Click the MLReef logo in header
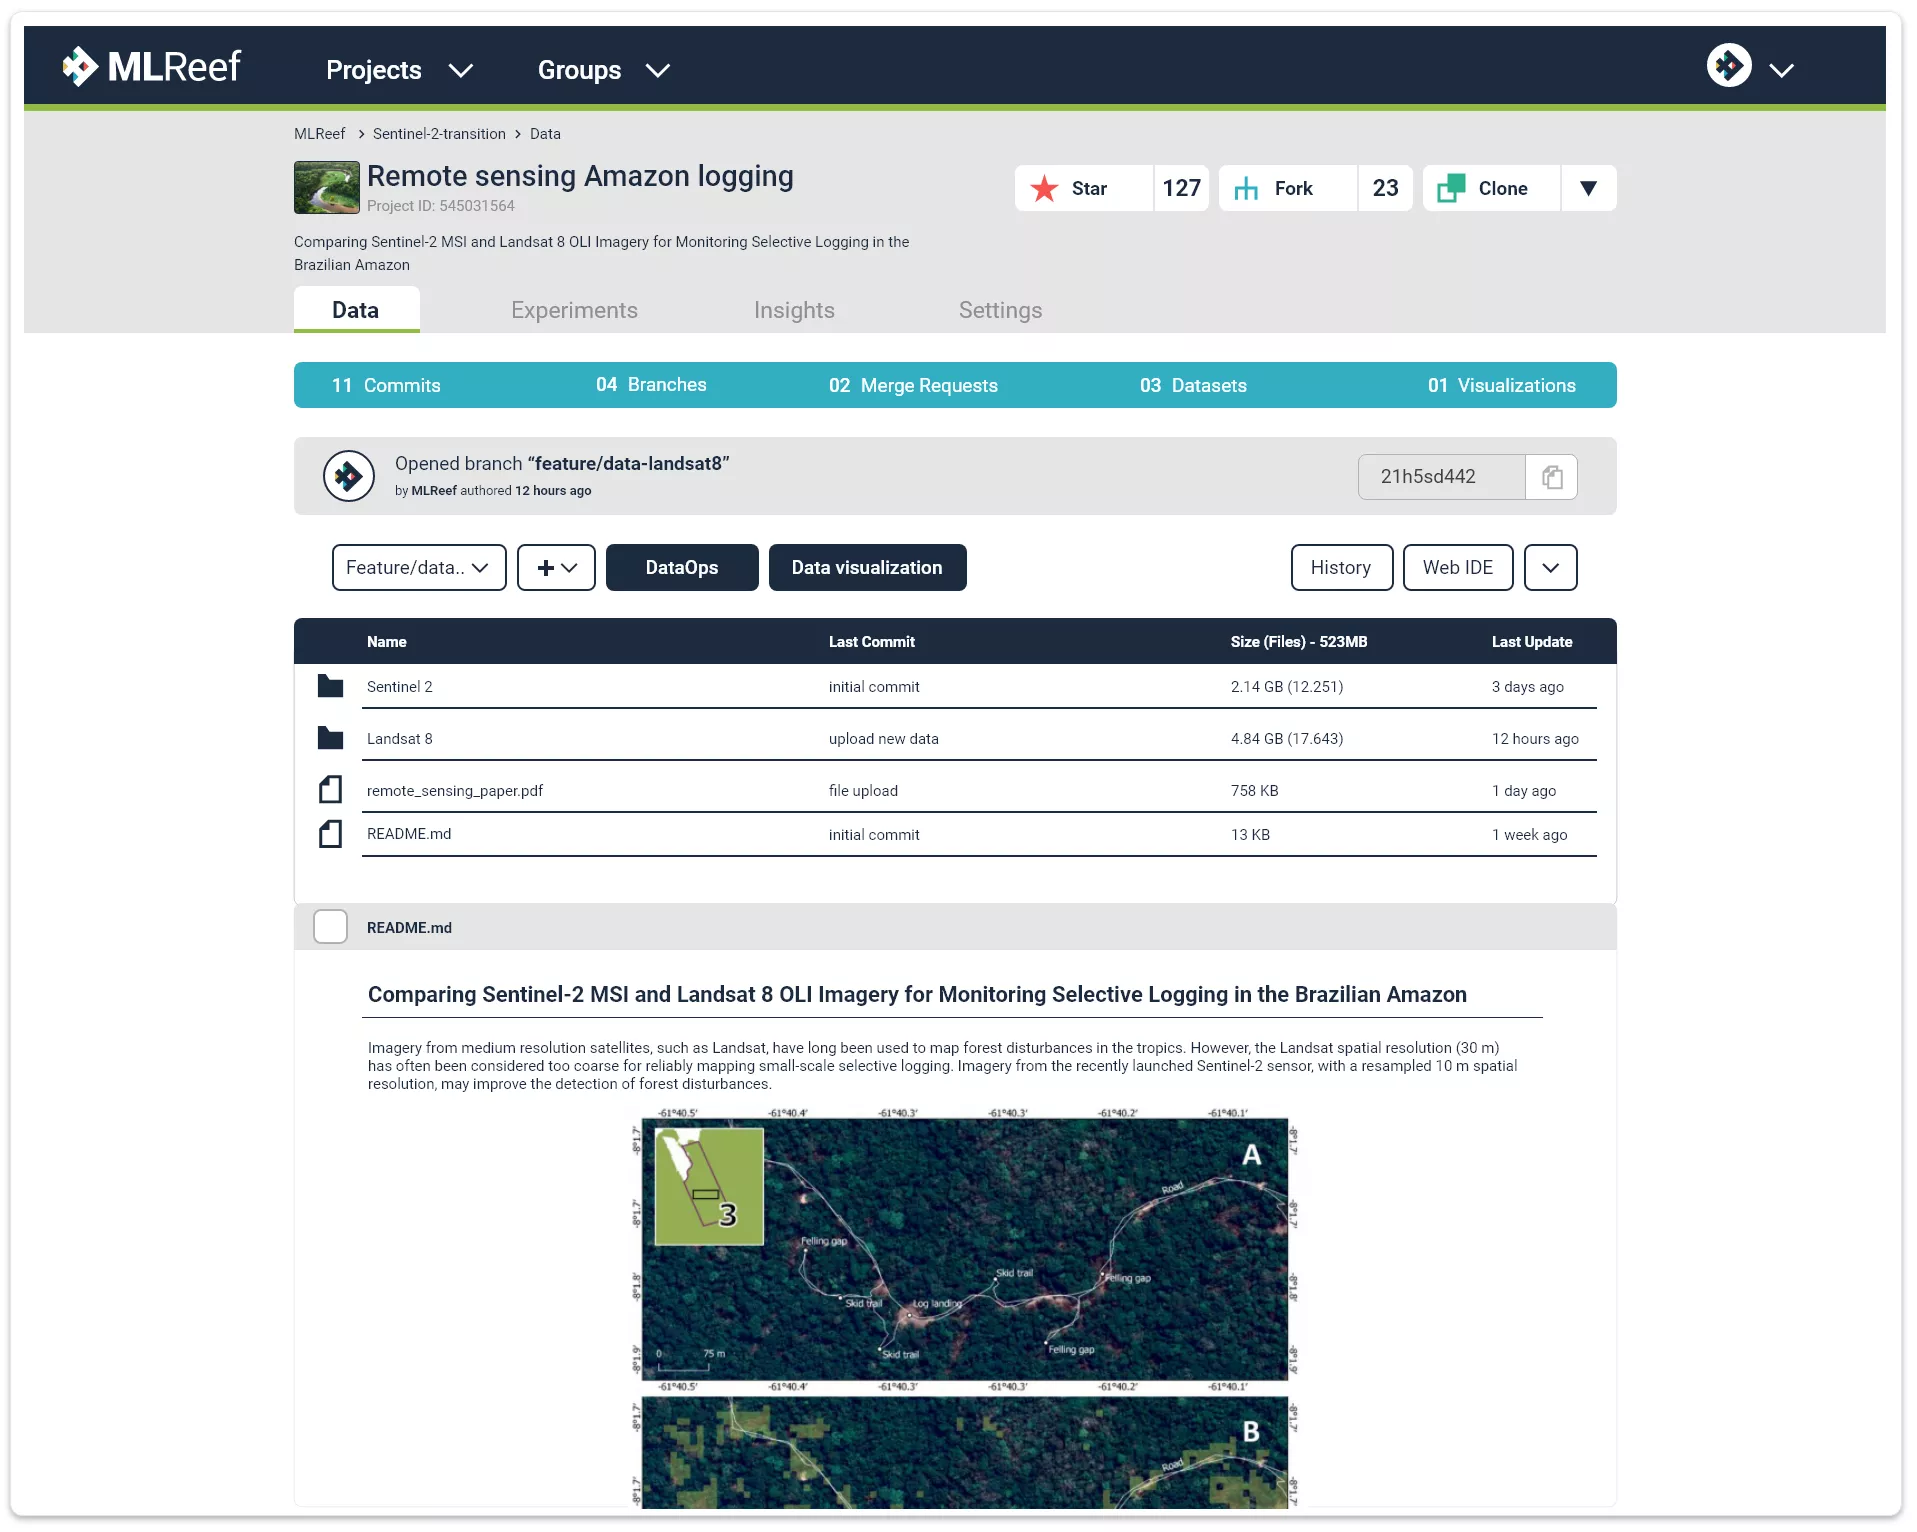 (x=151, y=67)
